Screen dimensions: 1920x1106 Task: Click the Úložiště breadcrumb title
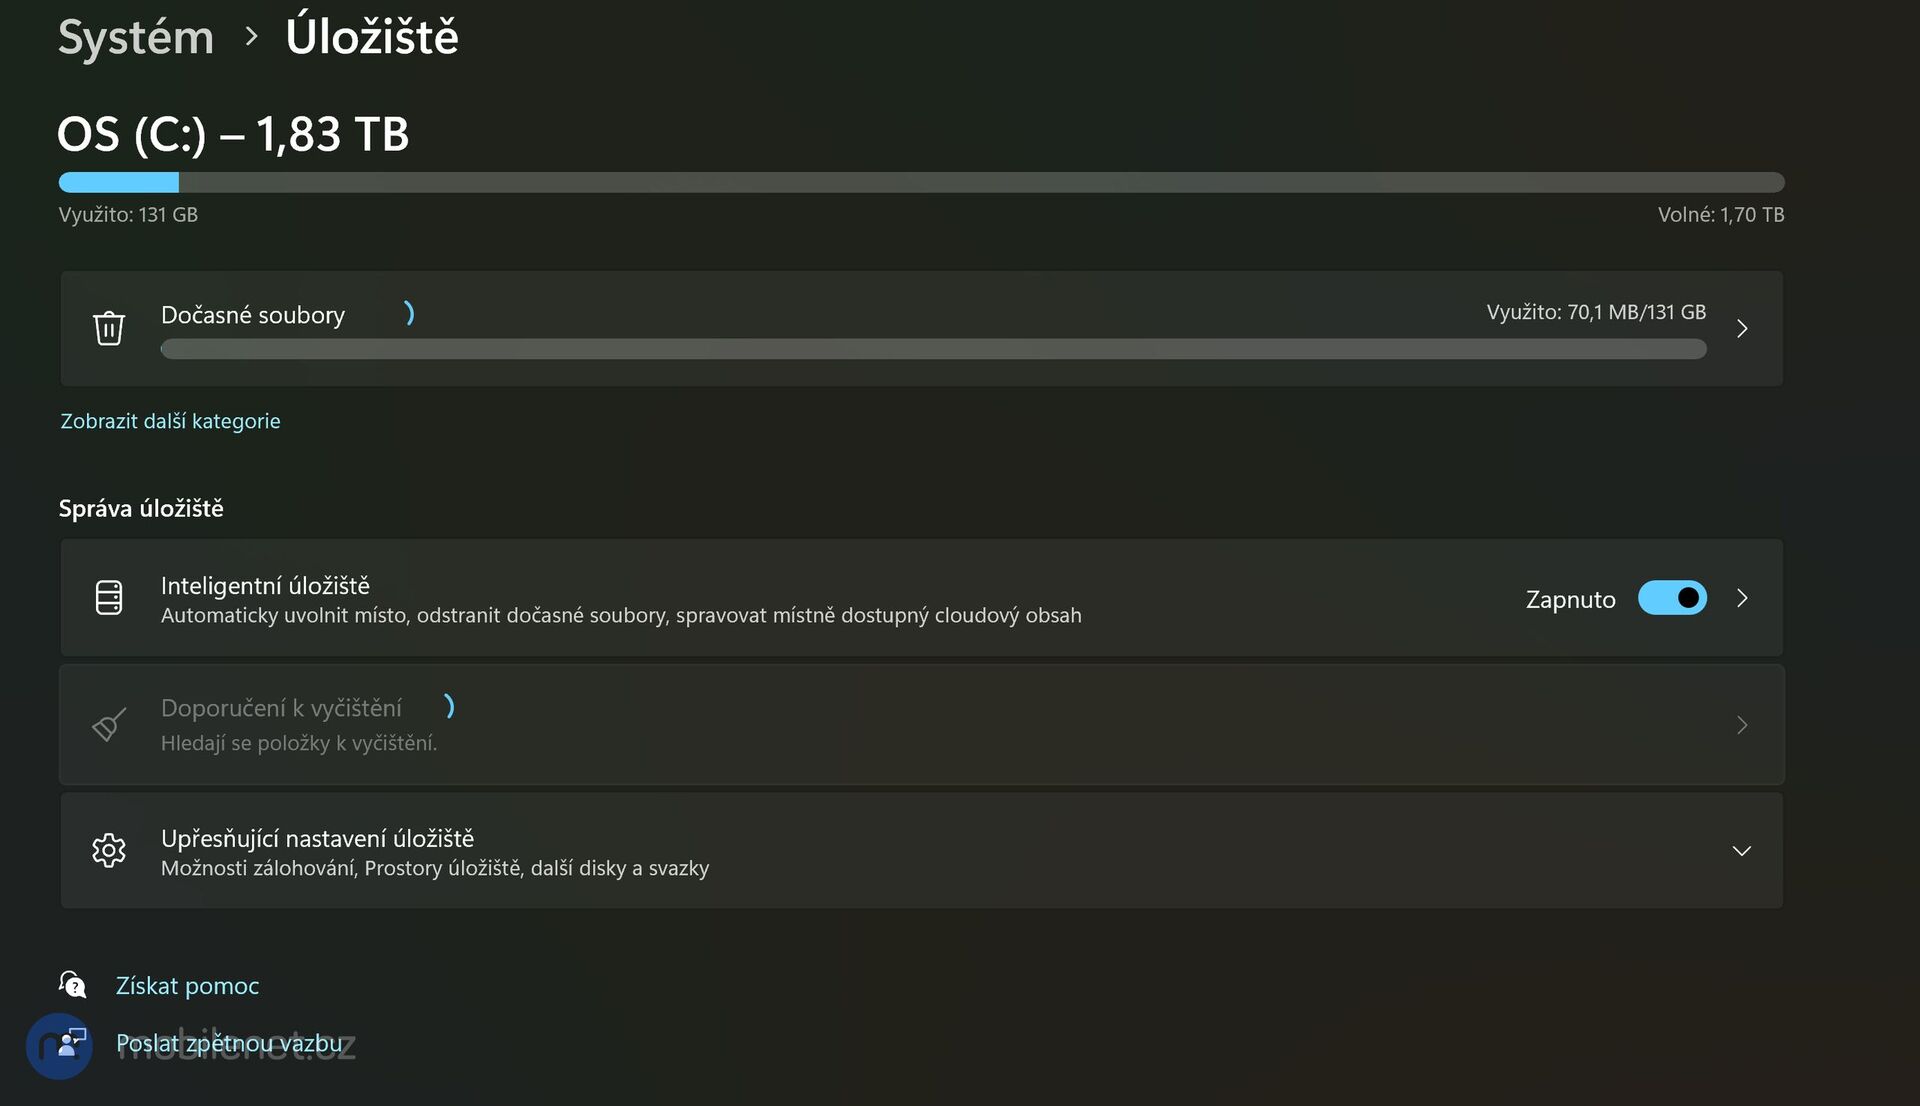click(372, 38)
